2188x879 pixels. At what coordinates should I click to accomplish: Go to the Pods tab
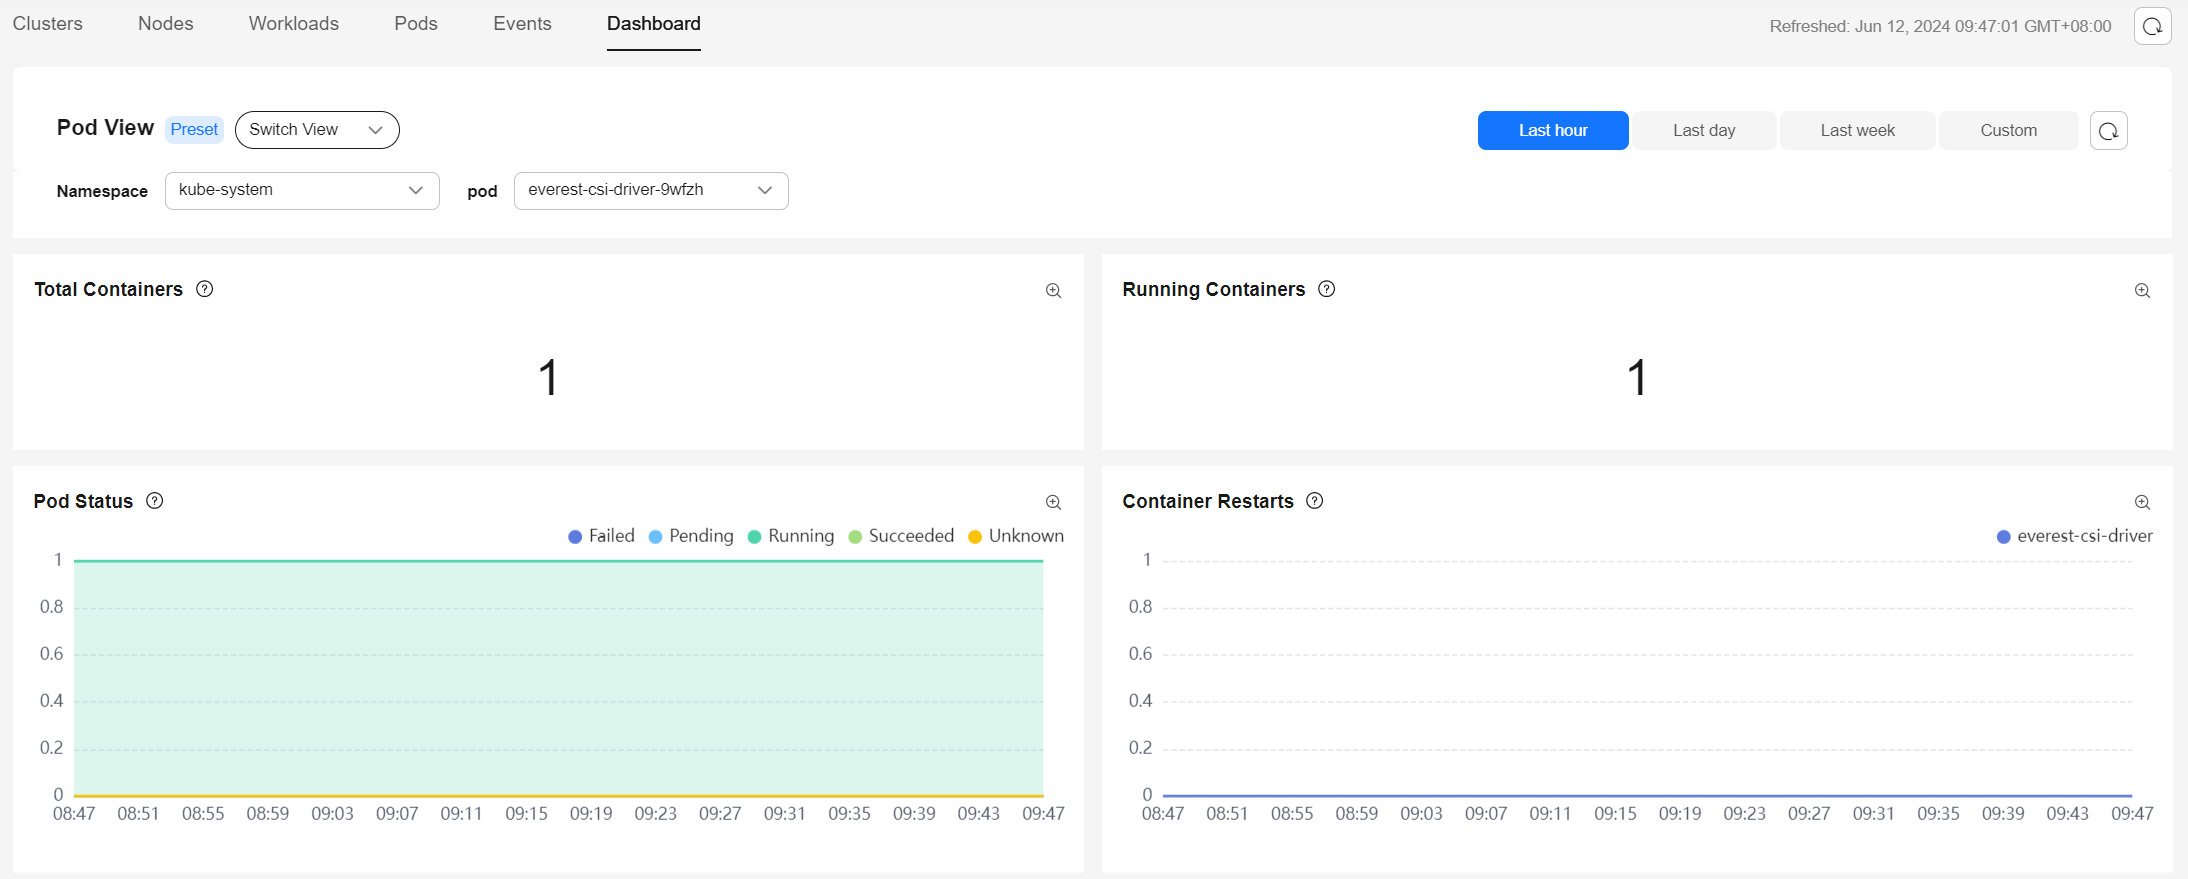pyautogui.click(x=416, y=24)
